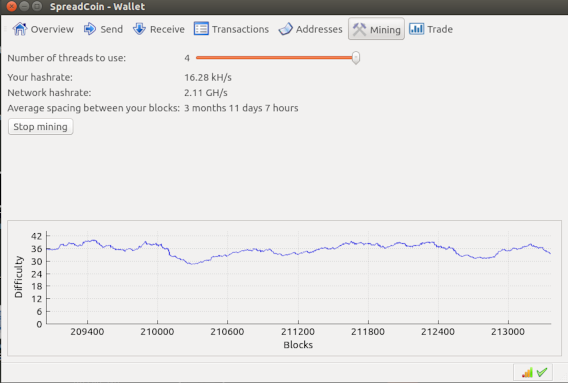
Task: Click the 'Difficulty' axis title
Action: (x=18, y=277)
